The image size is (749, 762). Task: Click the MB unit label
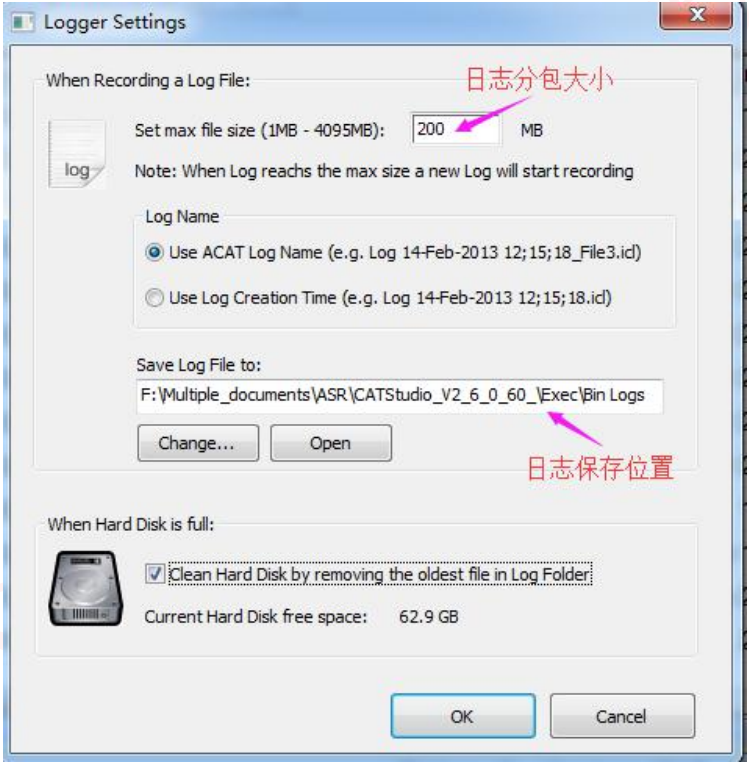pyautogui.click(x=531, y=130)
